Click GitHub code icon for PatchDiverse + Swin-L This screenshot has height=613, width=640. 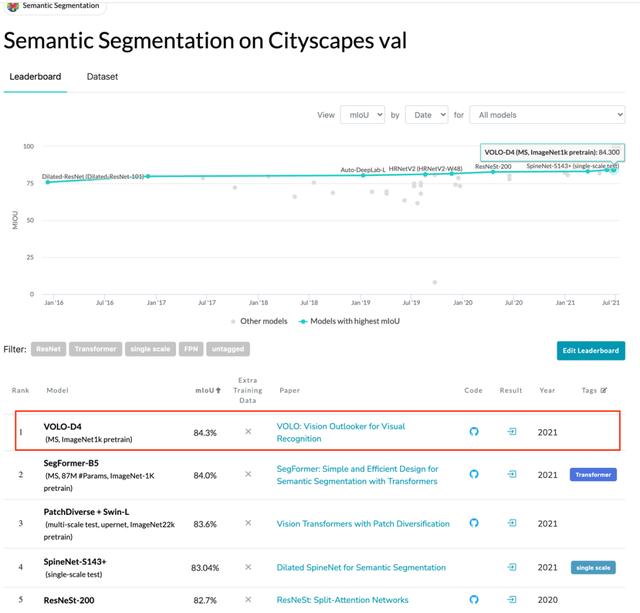[474, 523]
